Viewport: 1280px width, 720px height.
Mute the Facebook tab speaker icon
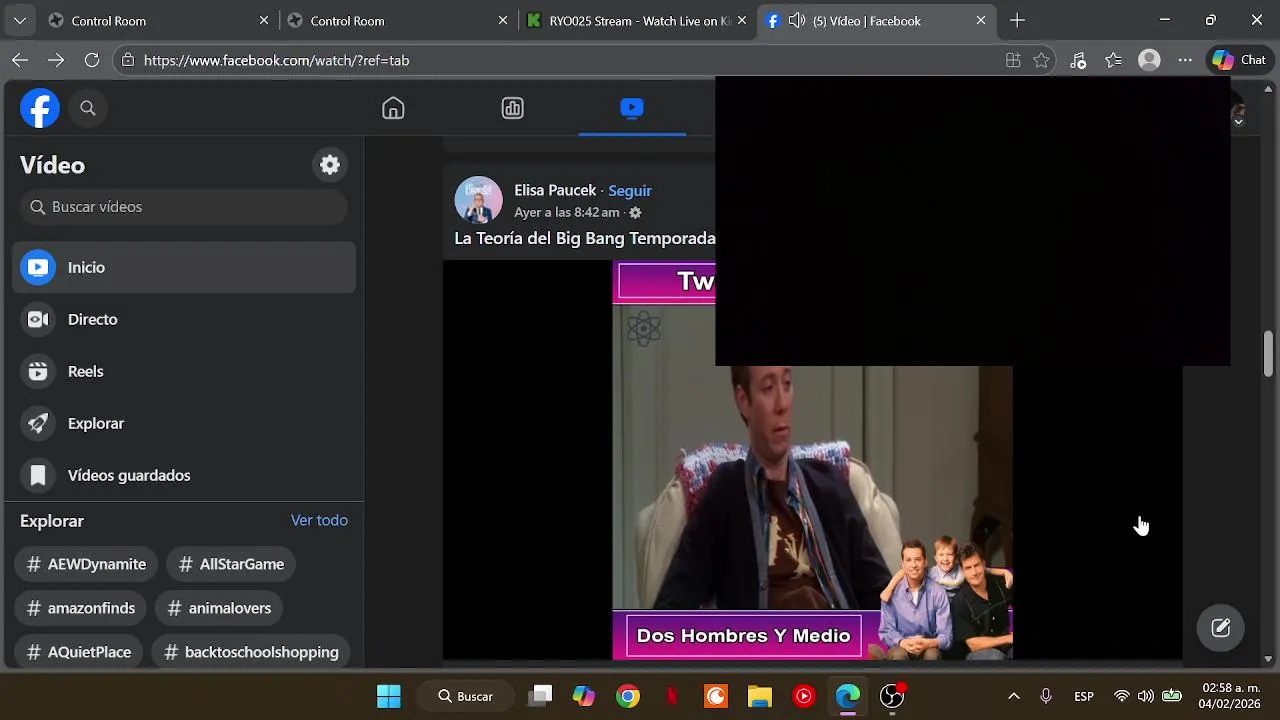pyautogui.click(x=797, y=20)
